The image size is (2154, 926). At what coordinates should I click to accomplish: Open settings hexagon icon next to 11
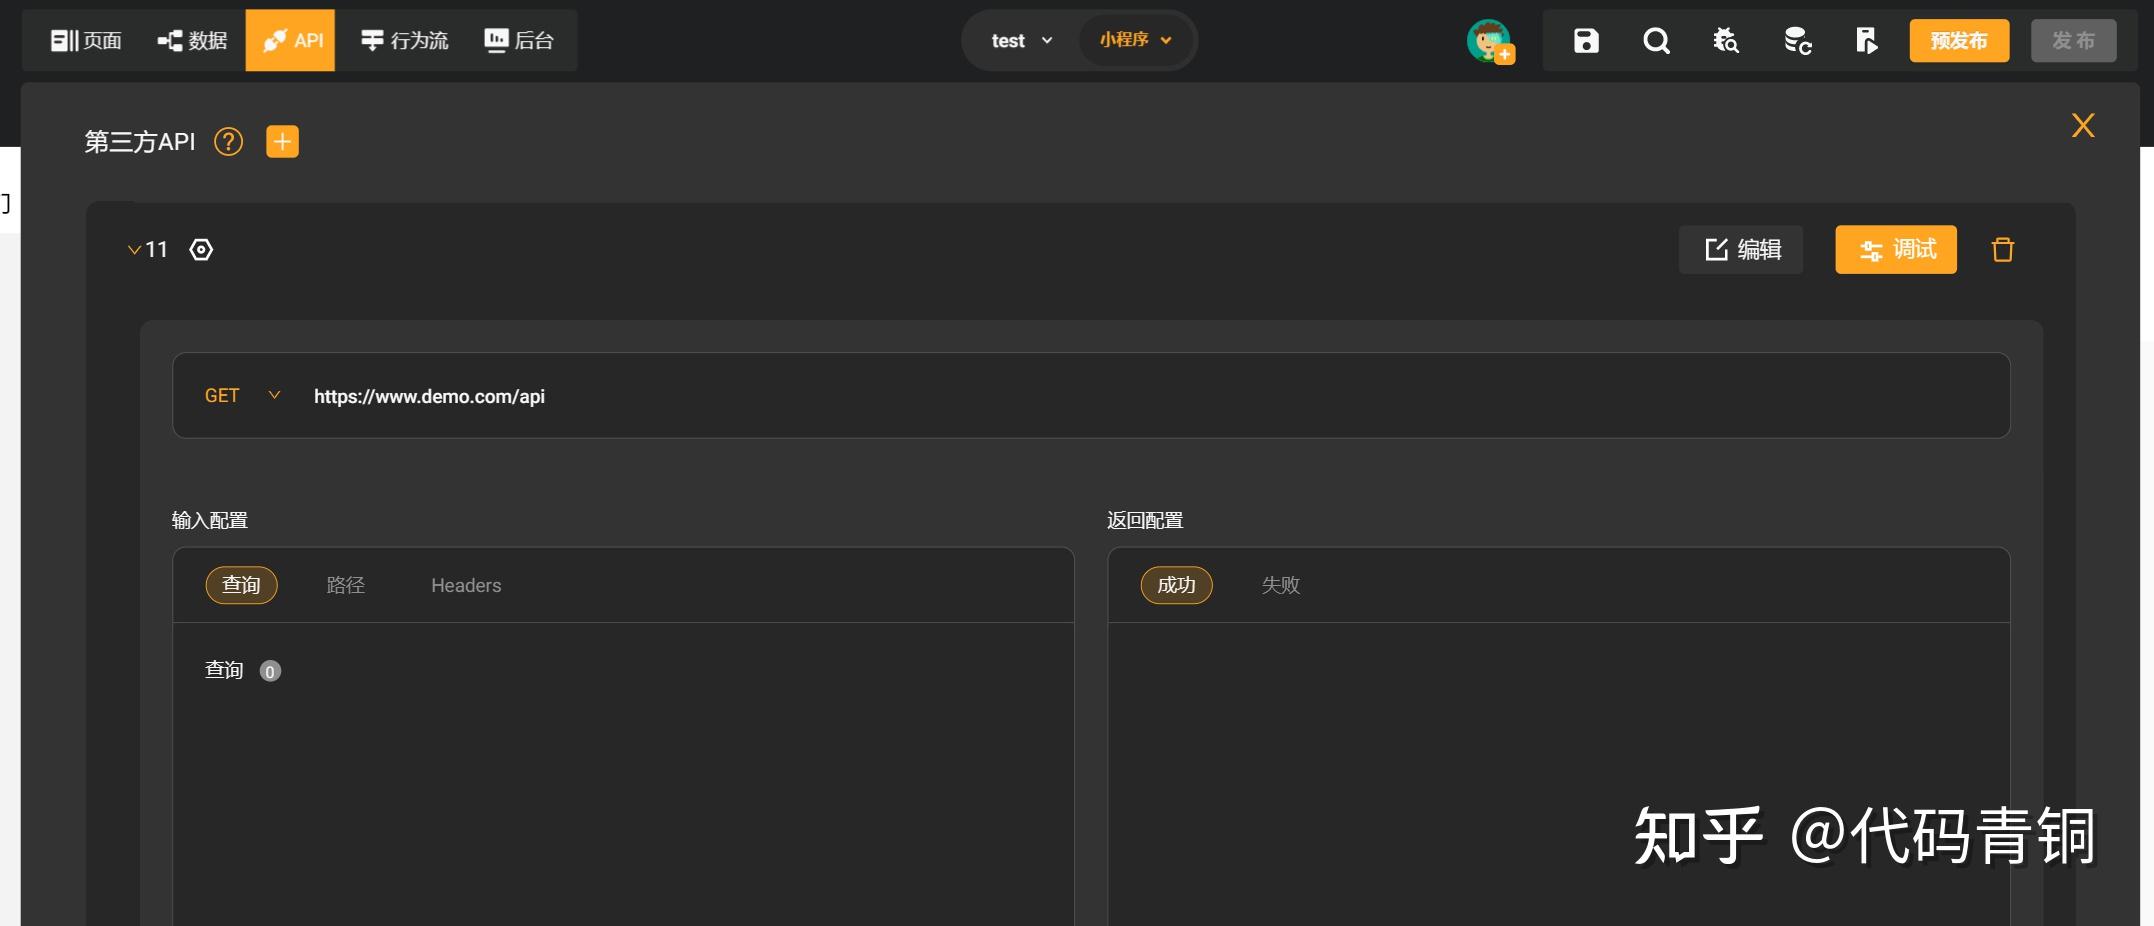[x=201, y=250]
